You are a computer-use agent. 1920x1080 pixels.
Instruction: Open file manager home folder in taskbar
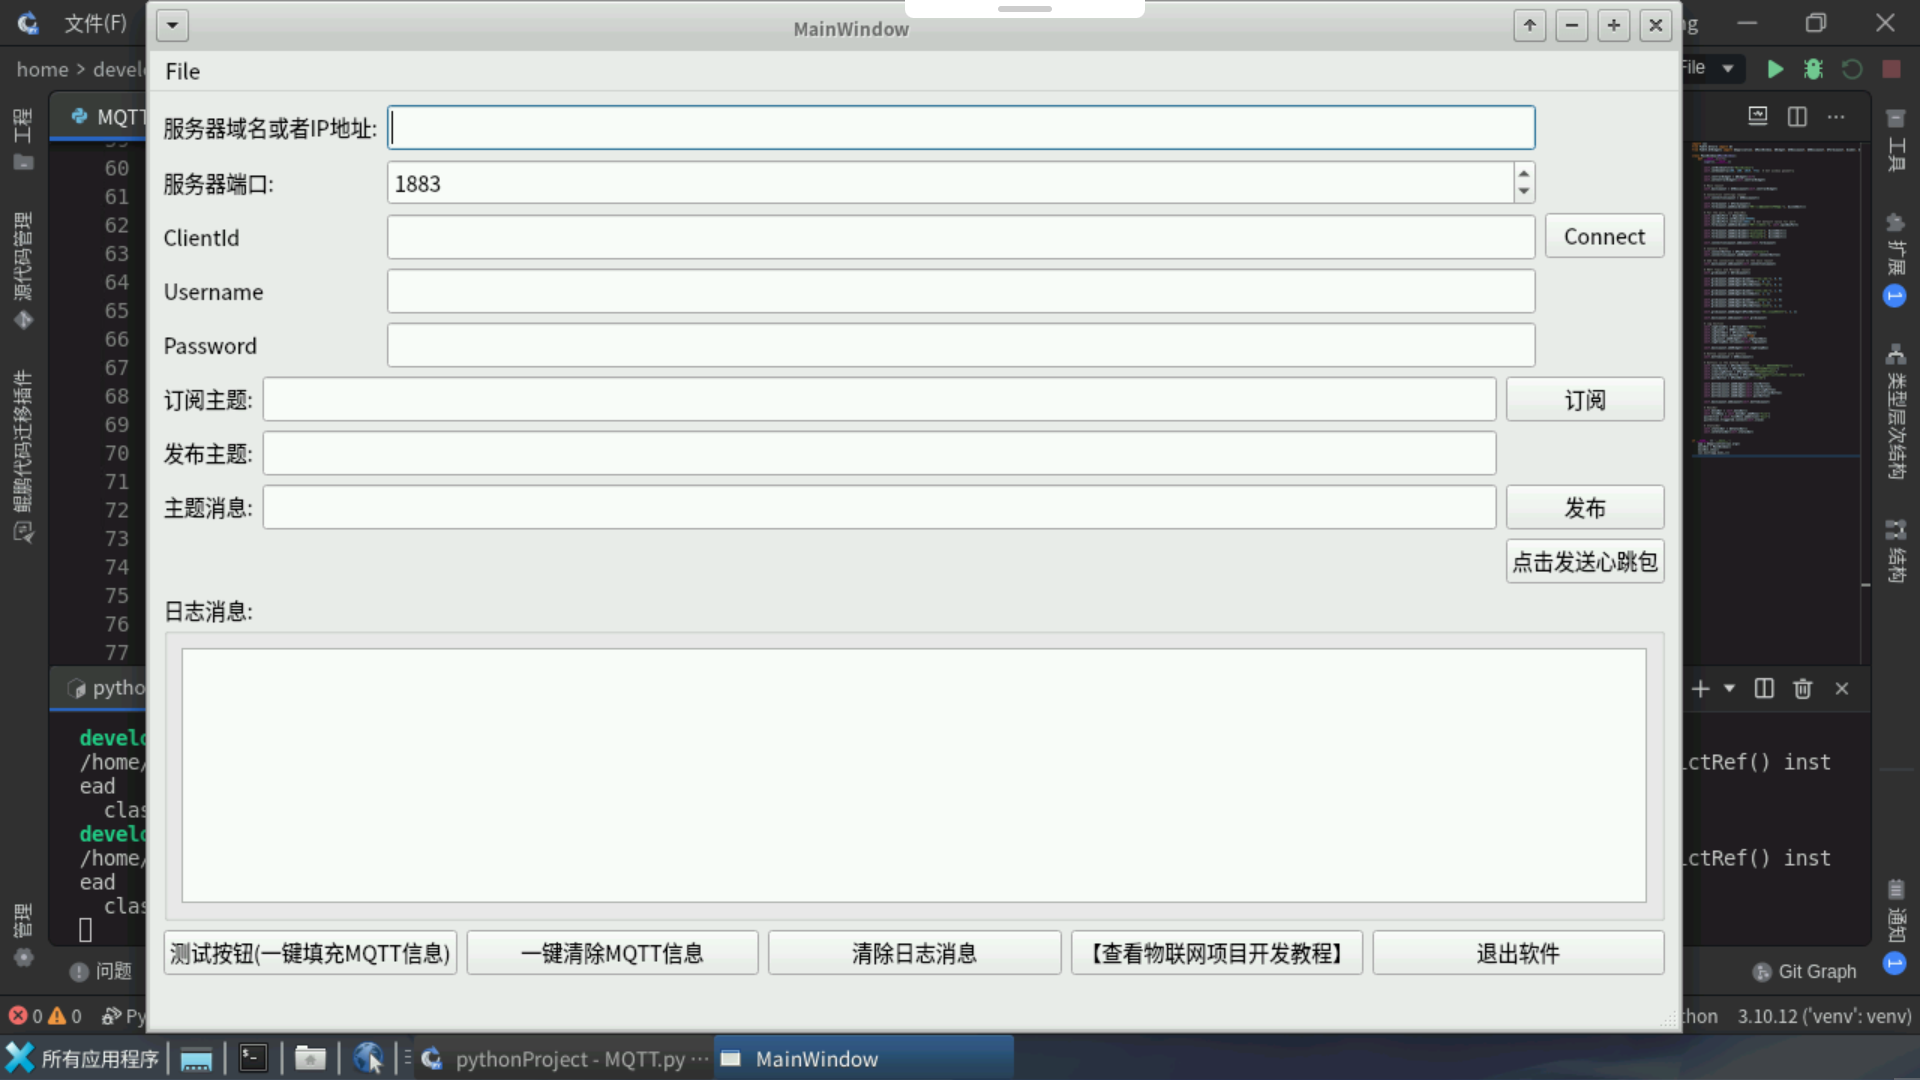[x=310, y=1058]
